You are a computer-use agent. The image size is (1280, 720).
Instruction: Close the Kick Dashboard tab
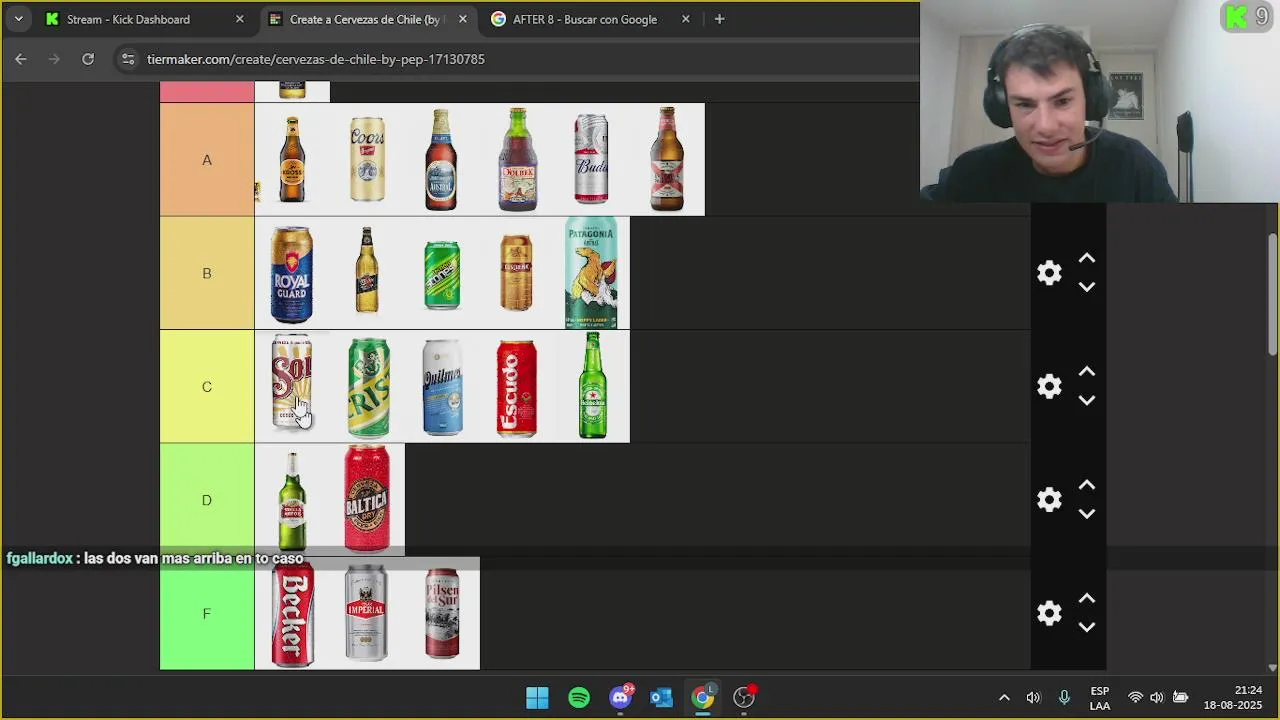tap(239, 19)
